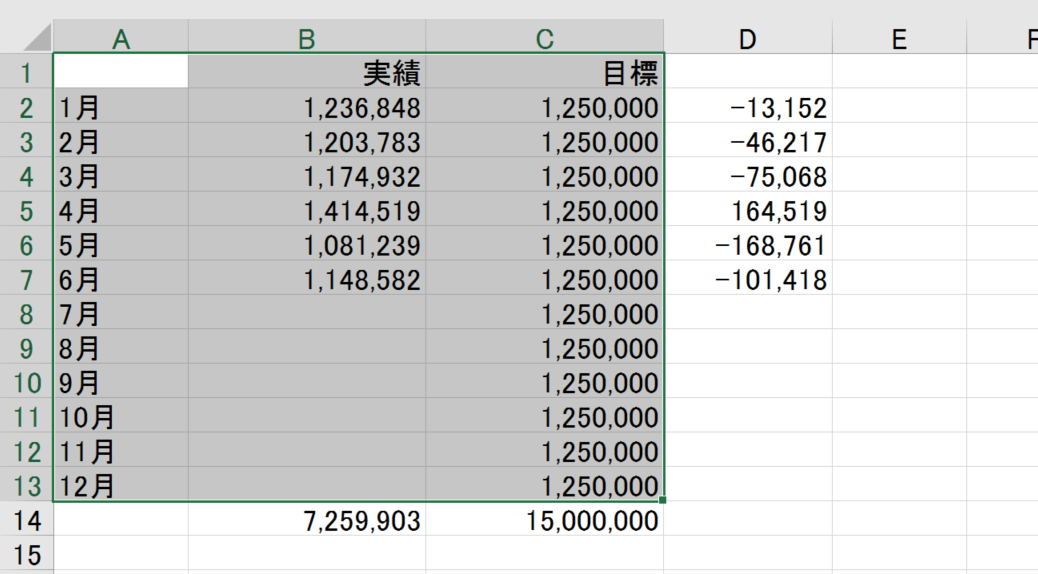Click the 目標 header cell

pos(544,72)
